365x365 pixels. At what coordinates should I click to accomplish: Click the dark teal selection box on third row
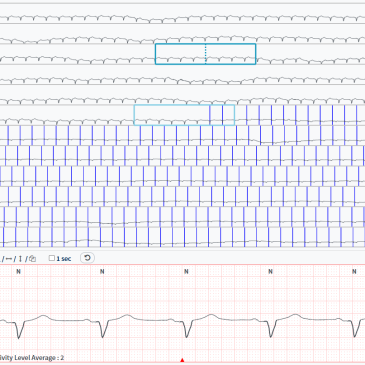(x=205, y=54)
